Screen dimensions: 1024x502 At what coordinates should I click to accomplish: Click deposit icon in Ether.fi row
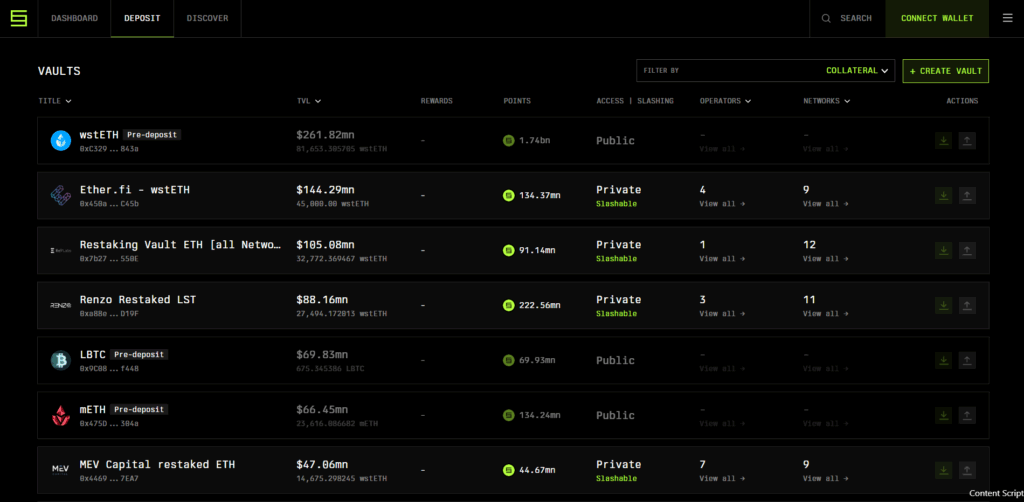click(x=943, y=195)
